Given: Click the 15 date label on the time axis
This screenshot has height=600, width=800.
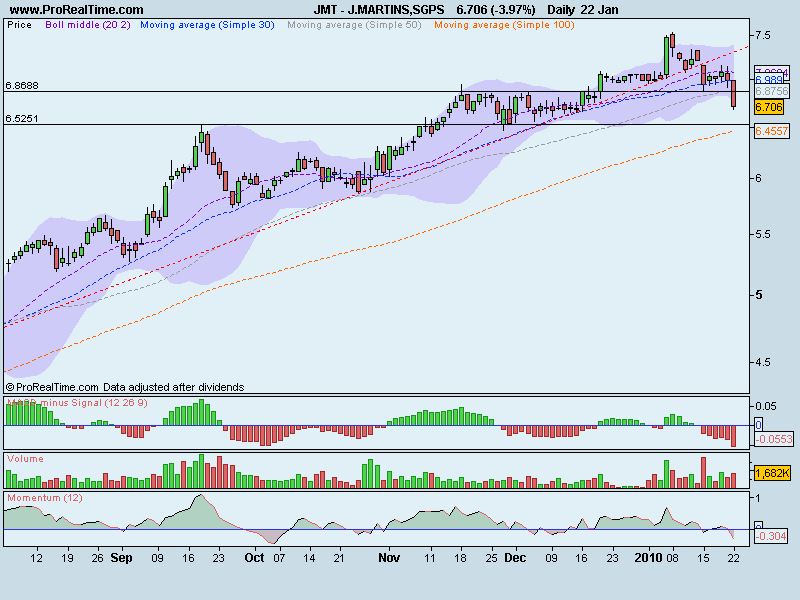Looking at the screenshot, I should point(703,558).
